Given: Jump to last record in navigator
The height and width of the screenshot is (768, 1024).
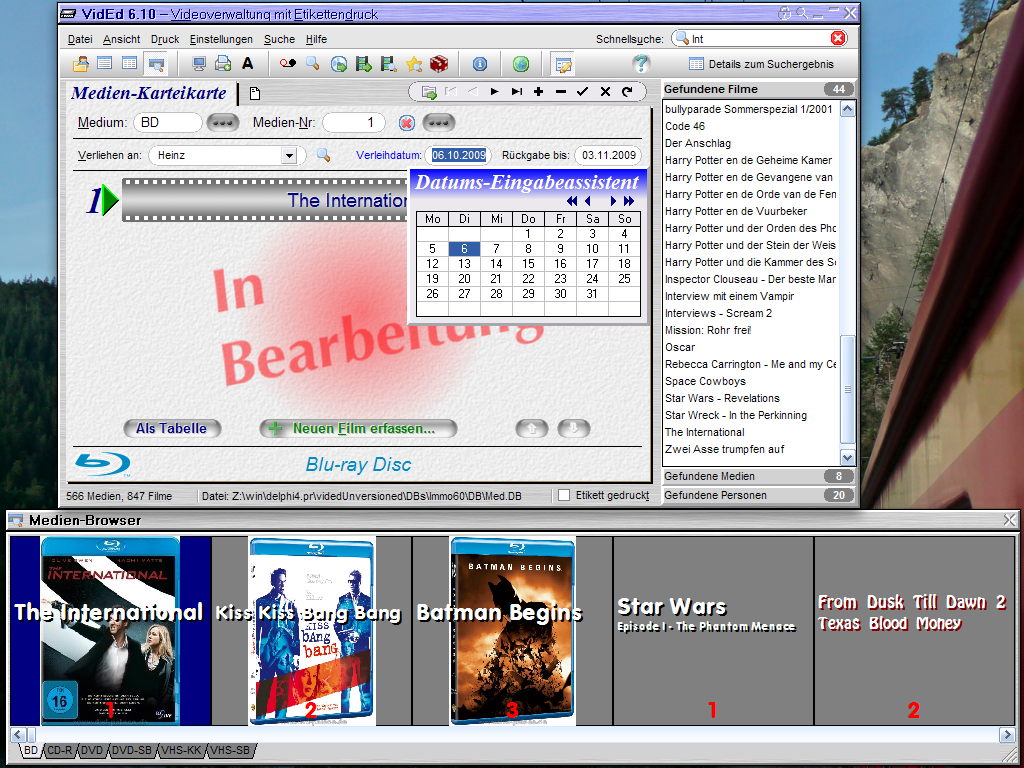Looking at the screenshot, I should pos(517,91).
